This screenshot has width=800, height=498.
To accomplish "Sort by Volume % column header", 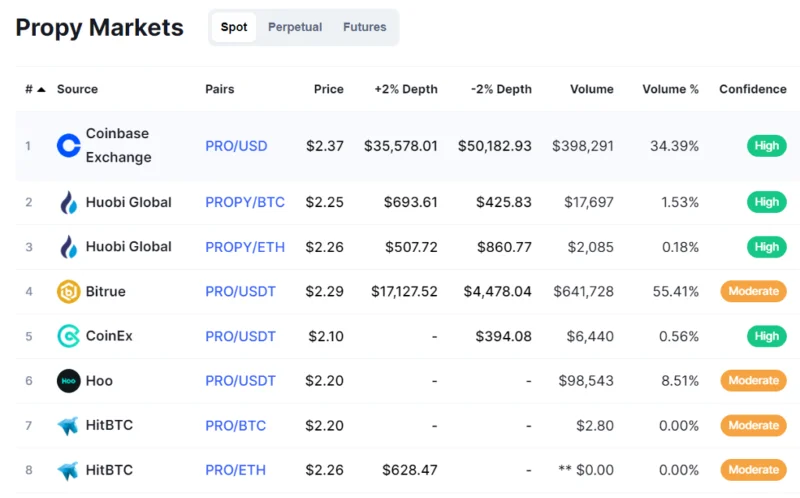I will pos(670,89).
